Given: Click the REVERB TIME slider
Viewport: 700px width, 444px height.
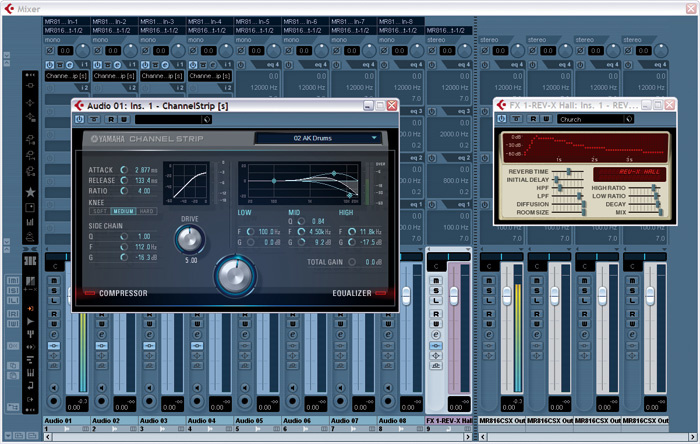Looking at the screenshot, I should click(x=569, y=172).
